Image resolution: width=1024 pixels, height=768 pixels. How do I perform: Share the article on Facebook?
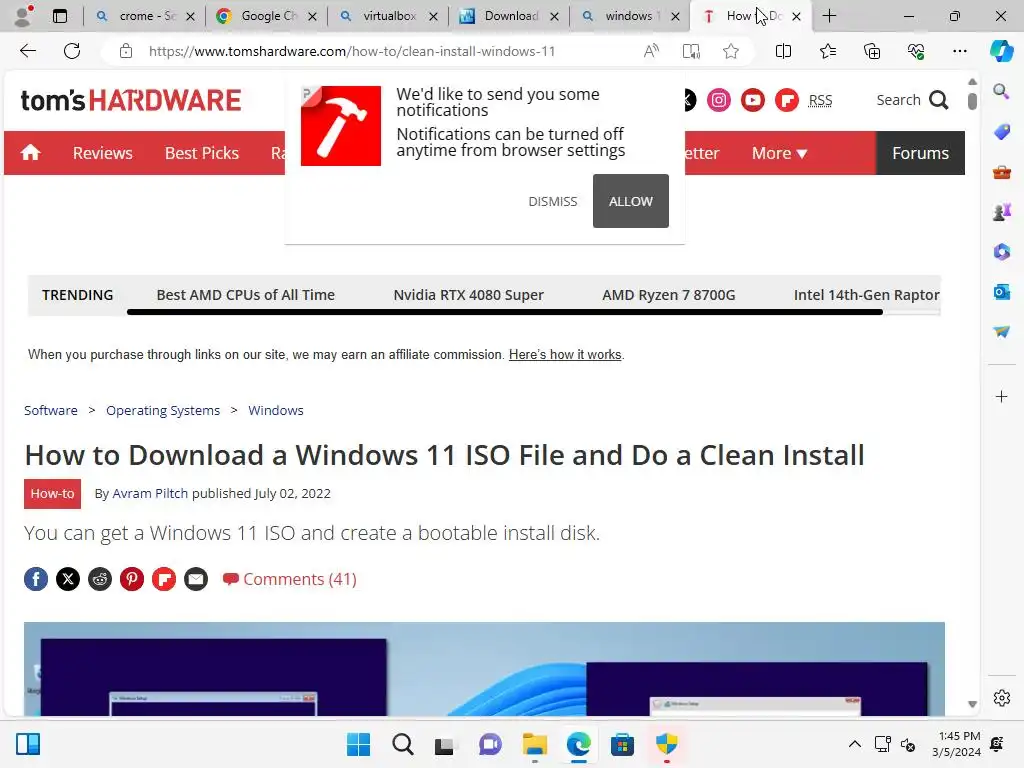point(36,579)
